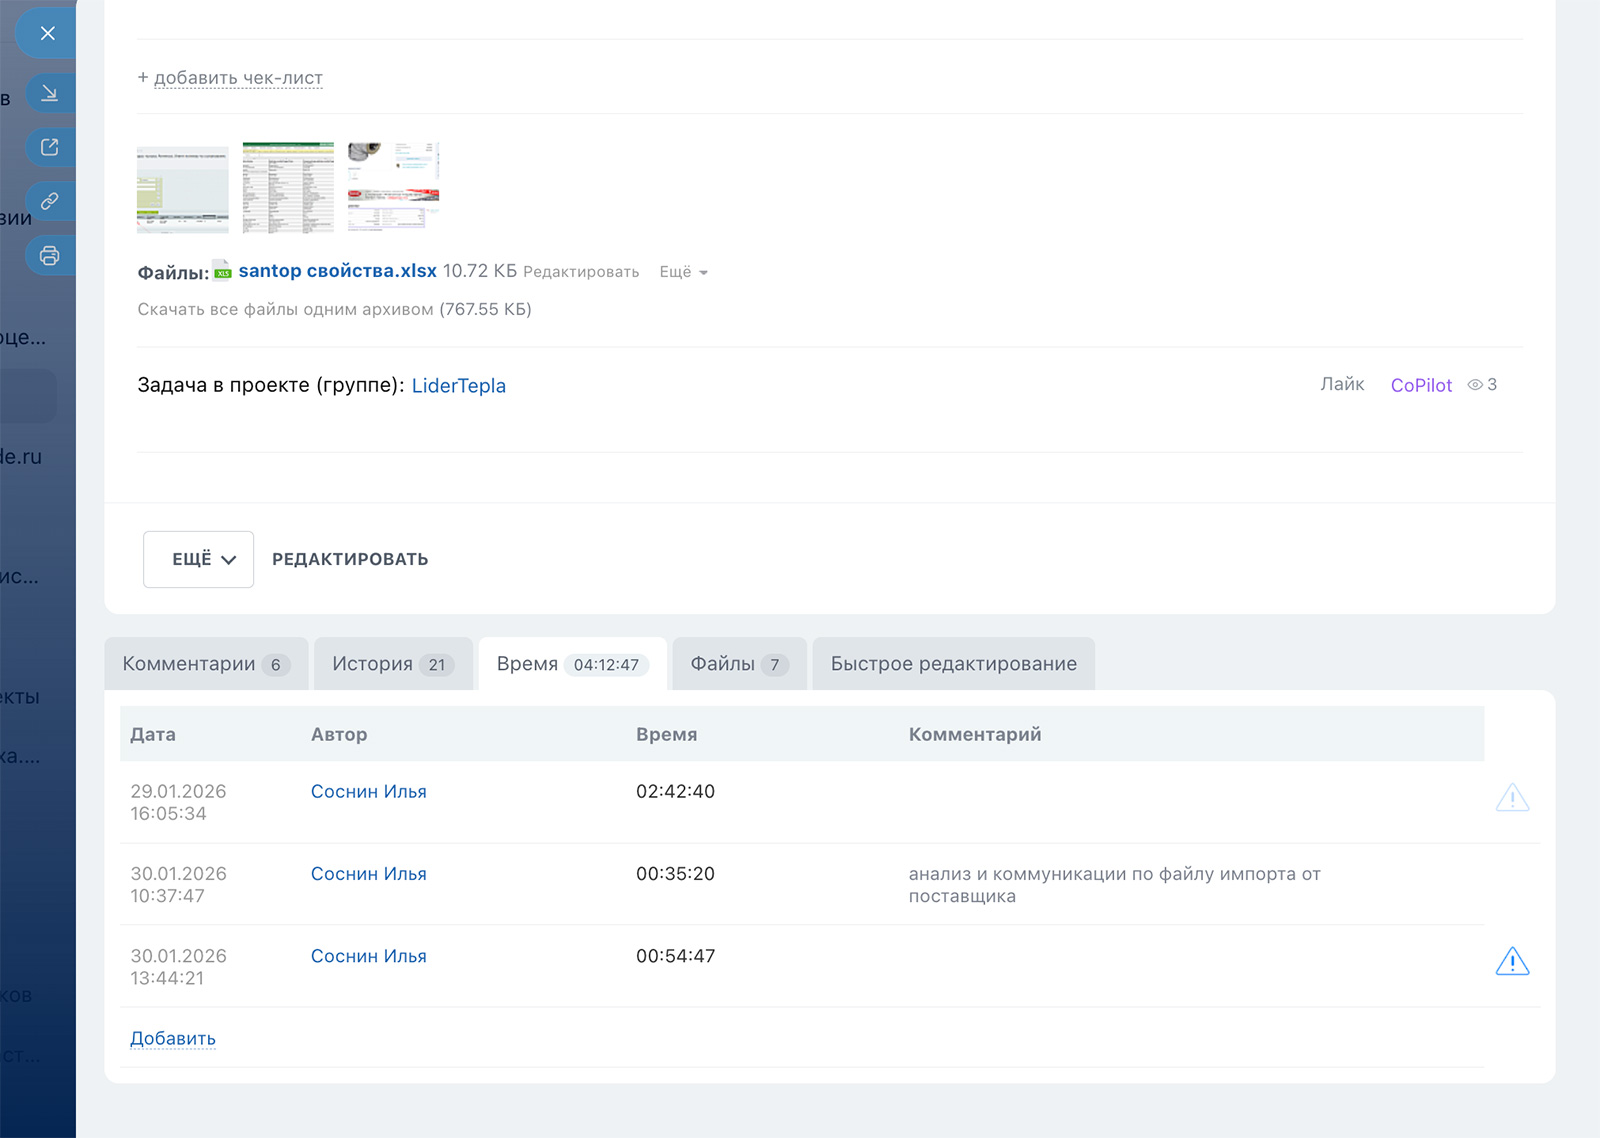Screen dimensions: 1600x1138
Task: Open CoPilot link
Action: (x=1421, y=386)
